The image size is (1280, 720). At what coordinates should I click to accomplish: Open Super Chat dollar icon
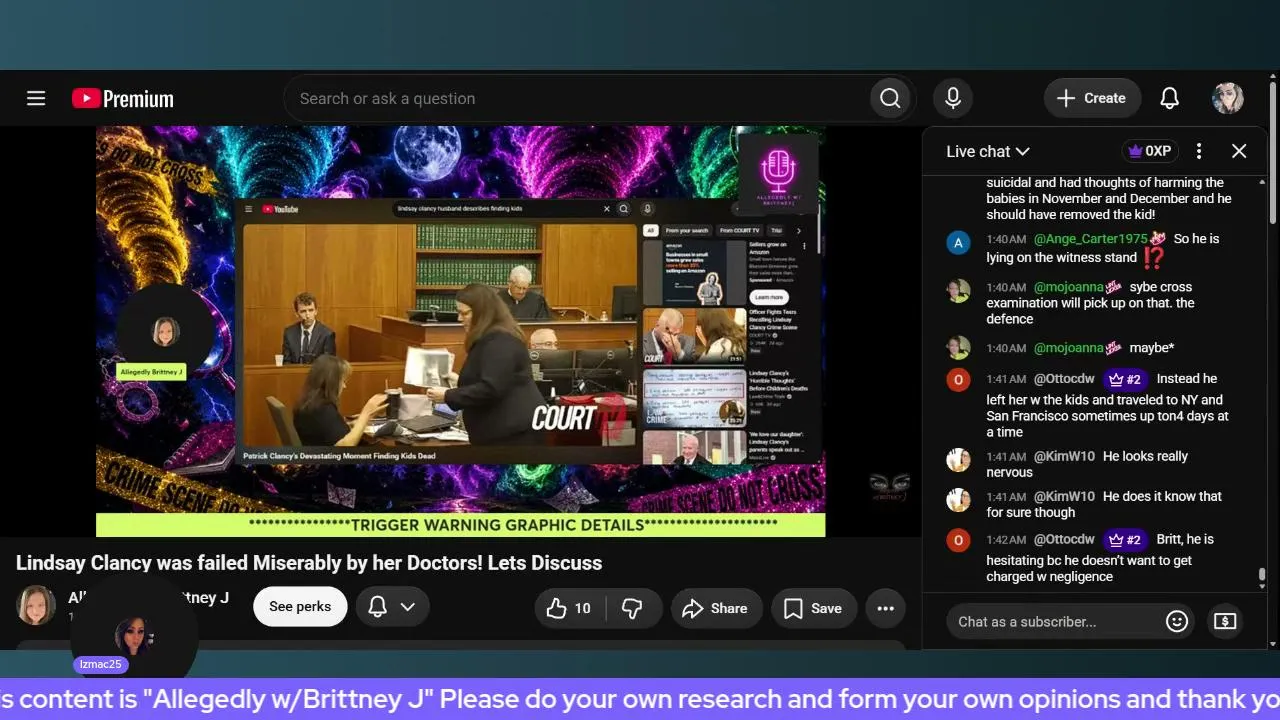1225,621
